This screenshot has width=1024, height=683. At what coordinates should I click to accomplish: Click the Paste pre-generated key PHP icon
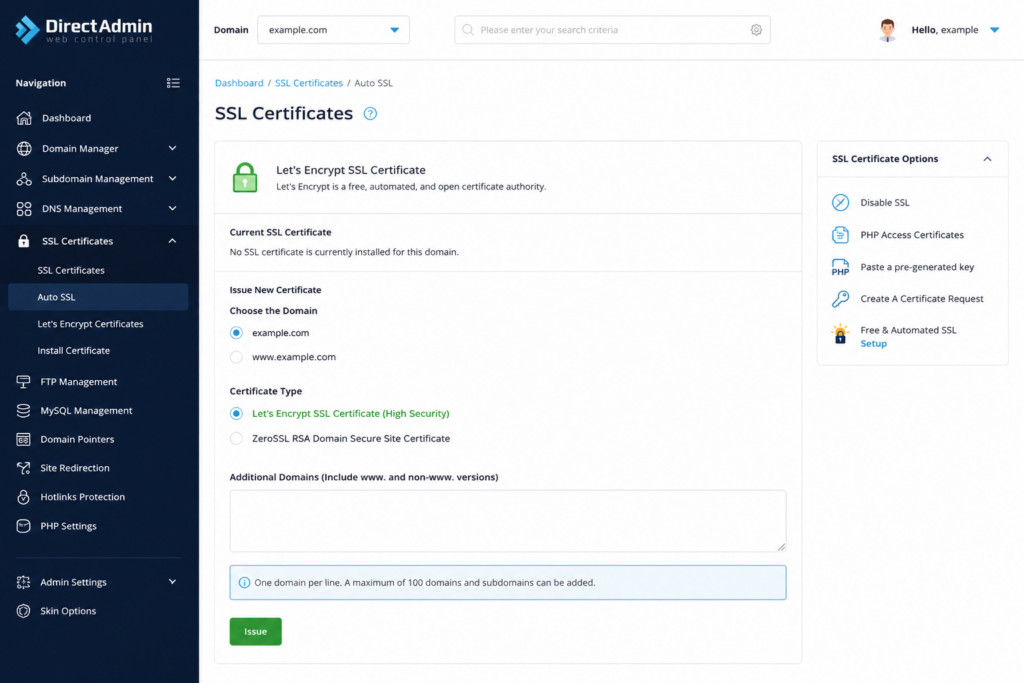[840, 266]
